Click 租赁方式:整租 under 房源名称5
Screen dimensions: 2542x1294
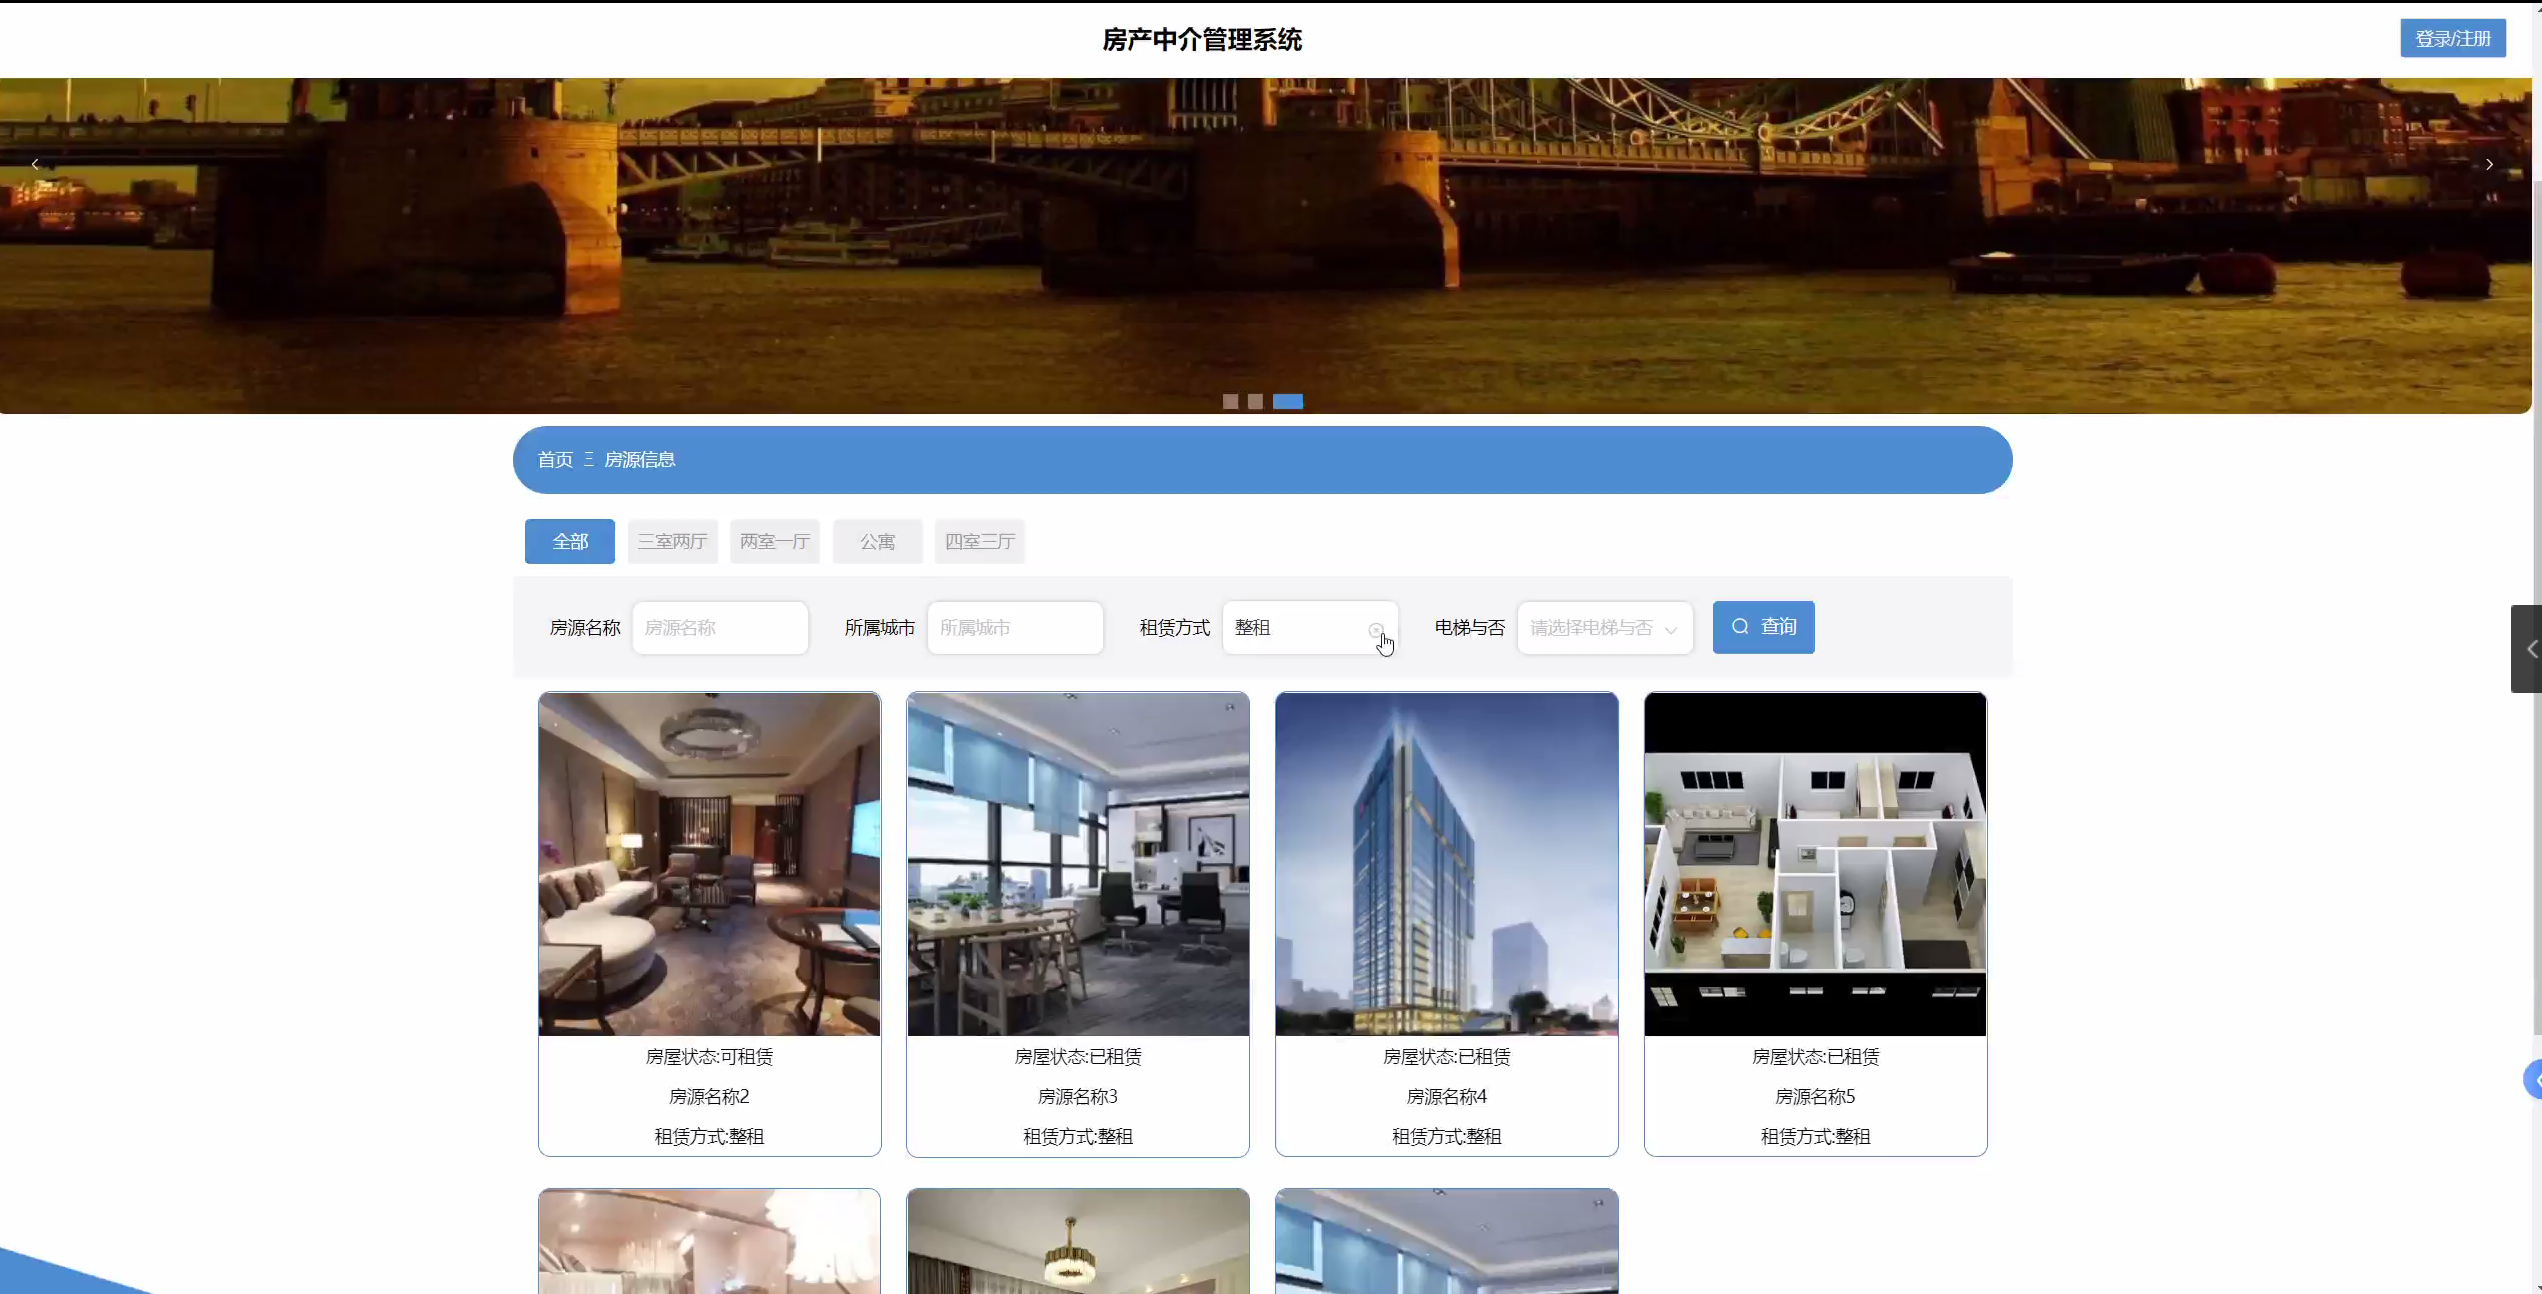point(1815,1136)
